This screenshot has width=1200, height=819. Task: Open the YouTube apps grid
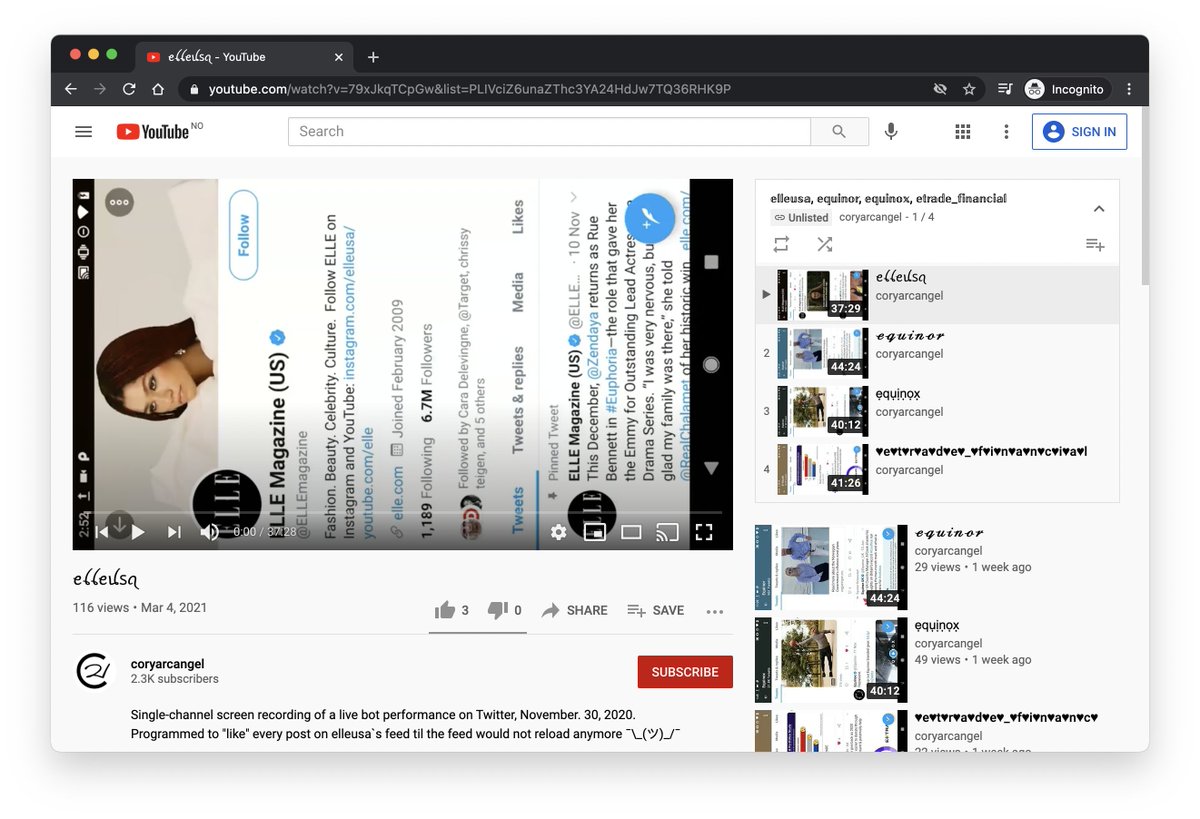tap(963, 131)
